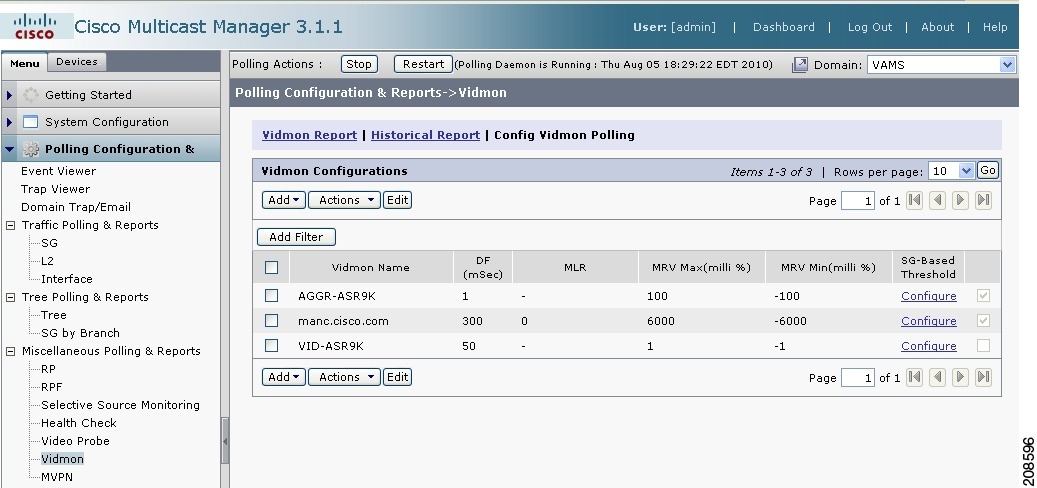
Task: Go to first page in top pager
Action: pyautogui.click(x=915, y=200)
